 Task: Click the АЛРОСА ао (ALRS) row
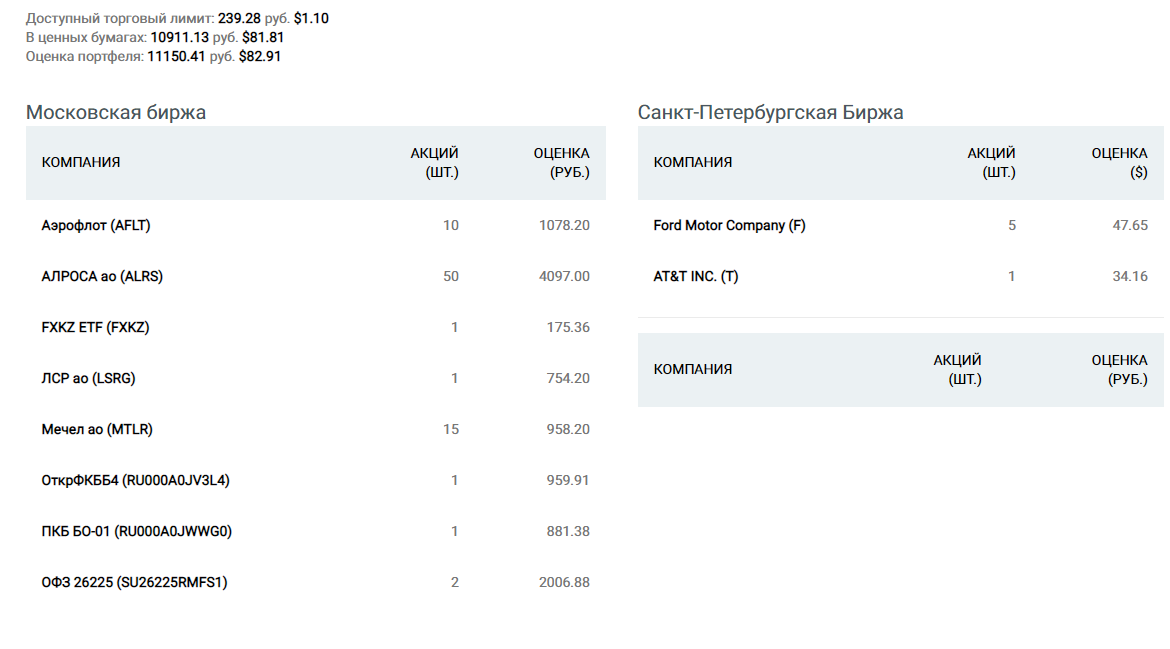[x=102, y=277]
